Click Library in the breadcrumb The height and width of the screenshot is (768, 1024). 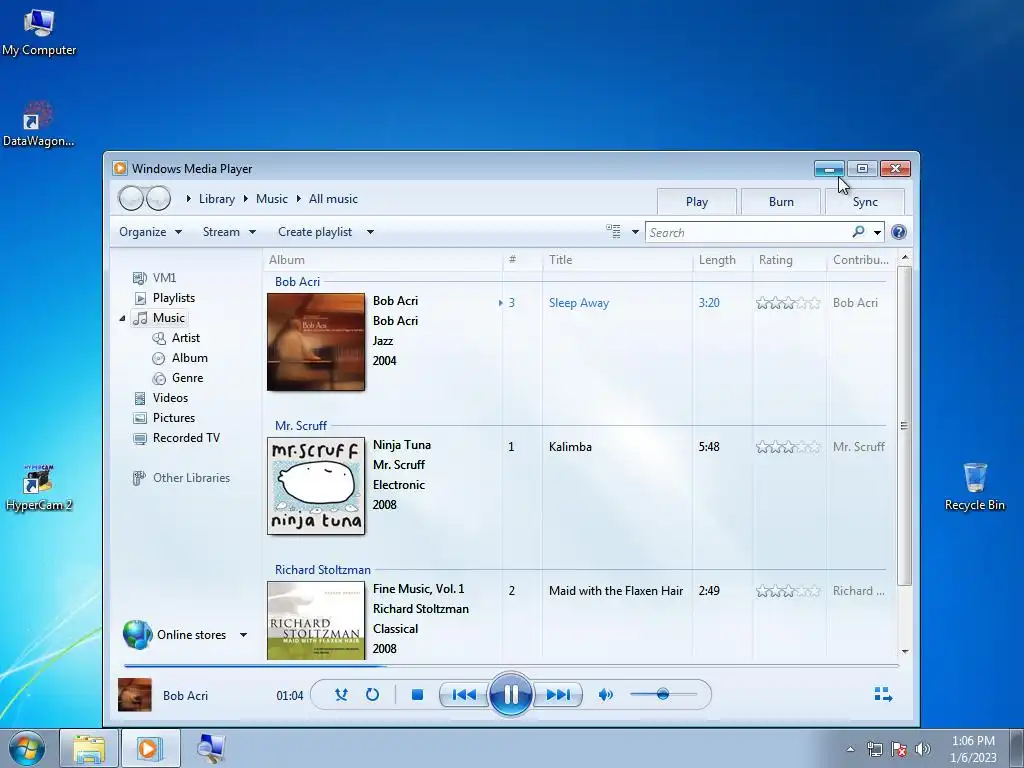[217, 199]
